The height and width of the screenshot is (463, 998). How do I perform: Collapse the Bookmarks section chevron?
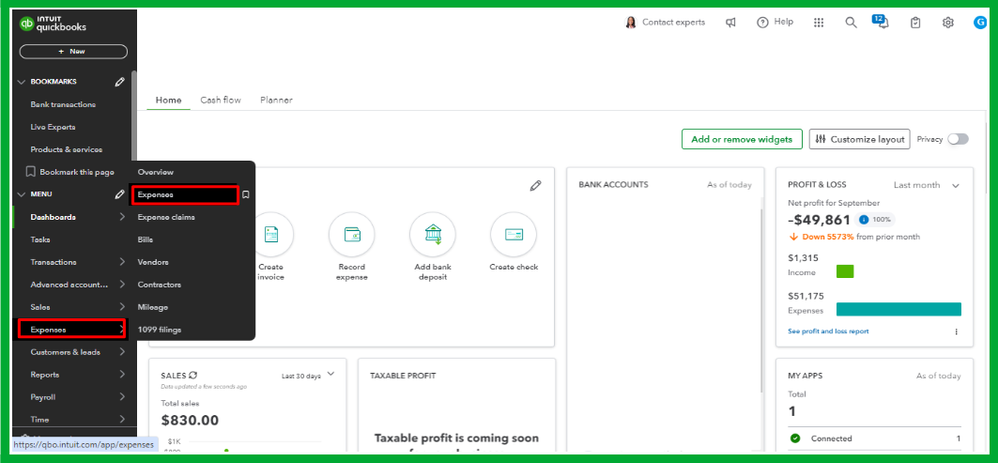click(x=21, y=82)
